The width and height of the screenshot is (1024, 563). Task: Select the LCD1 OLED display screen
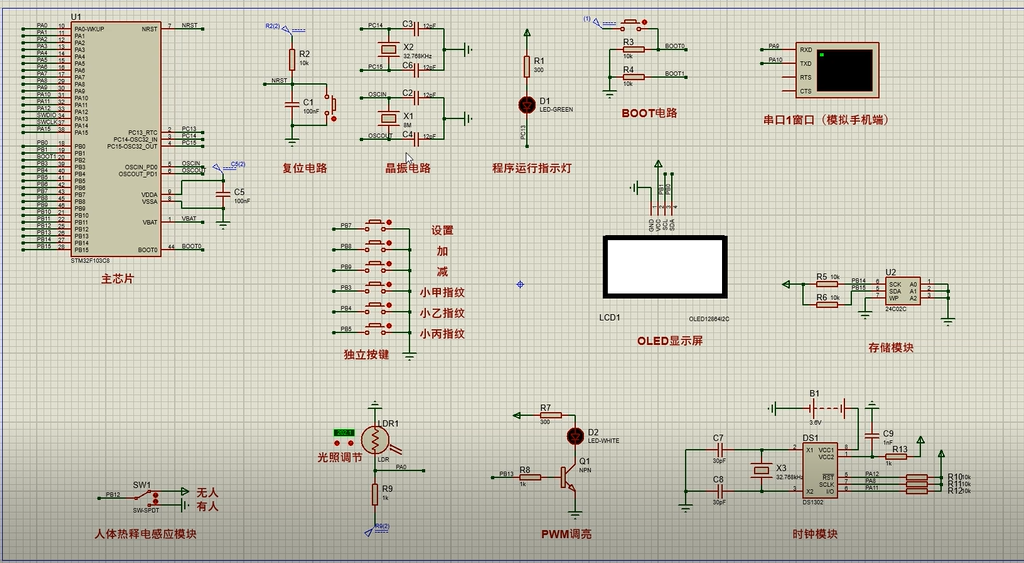click(x=665, y=267)
